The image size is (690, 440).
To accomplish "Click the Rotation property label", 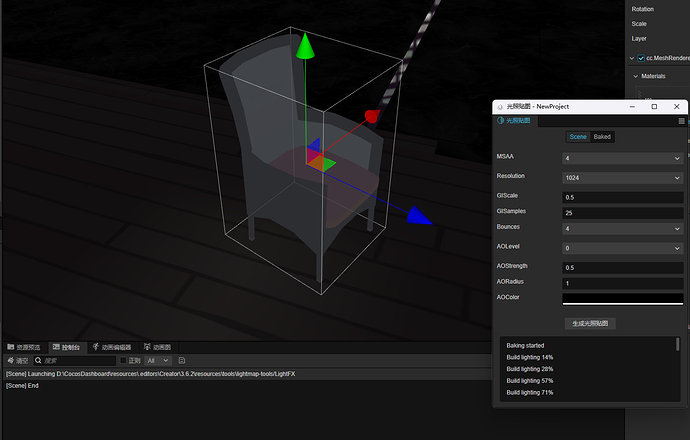I will point(642,9).
